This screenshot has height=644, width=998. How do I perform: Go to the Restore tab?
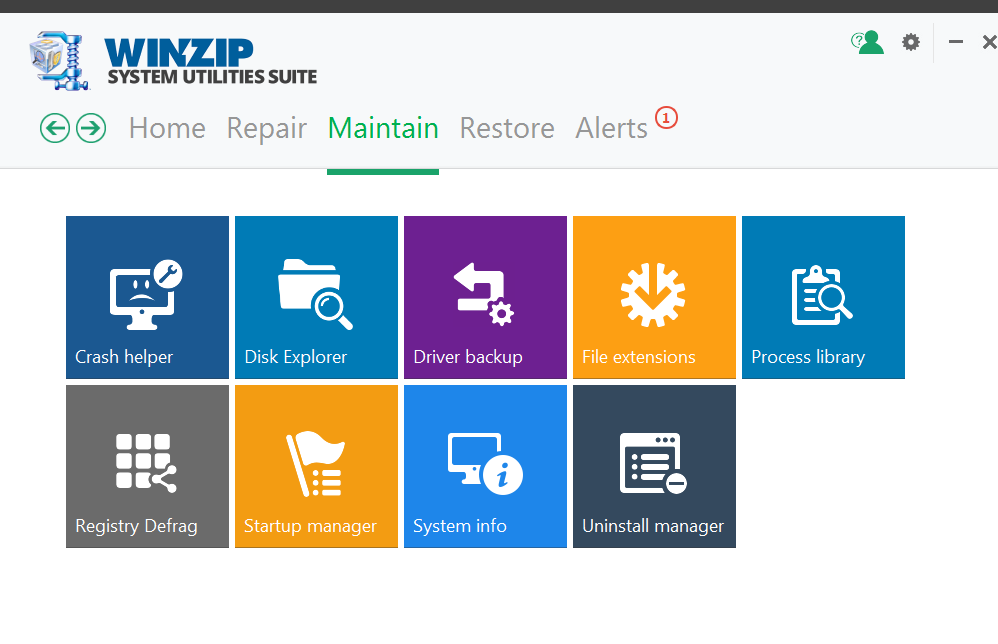pos(507,128)
